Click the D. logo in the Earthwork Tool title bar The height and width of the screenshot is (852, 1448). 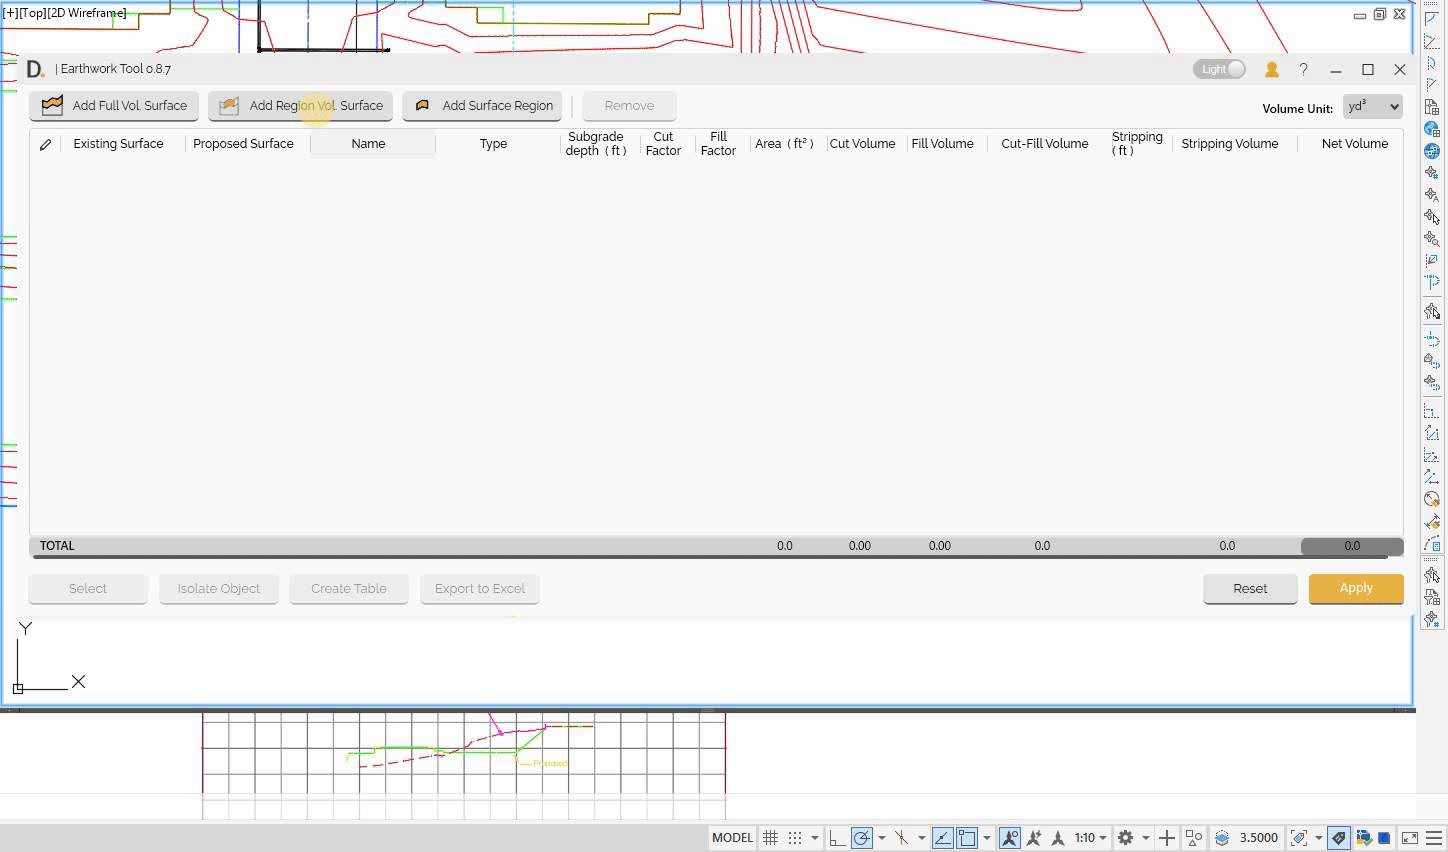[x=35, y=69]
